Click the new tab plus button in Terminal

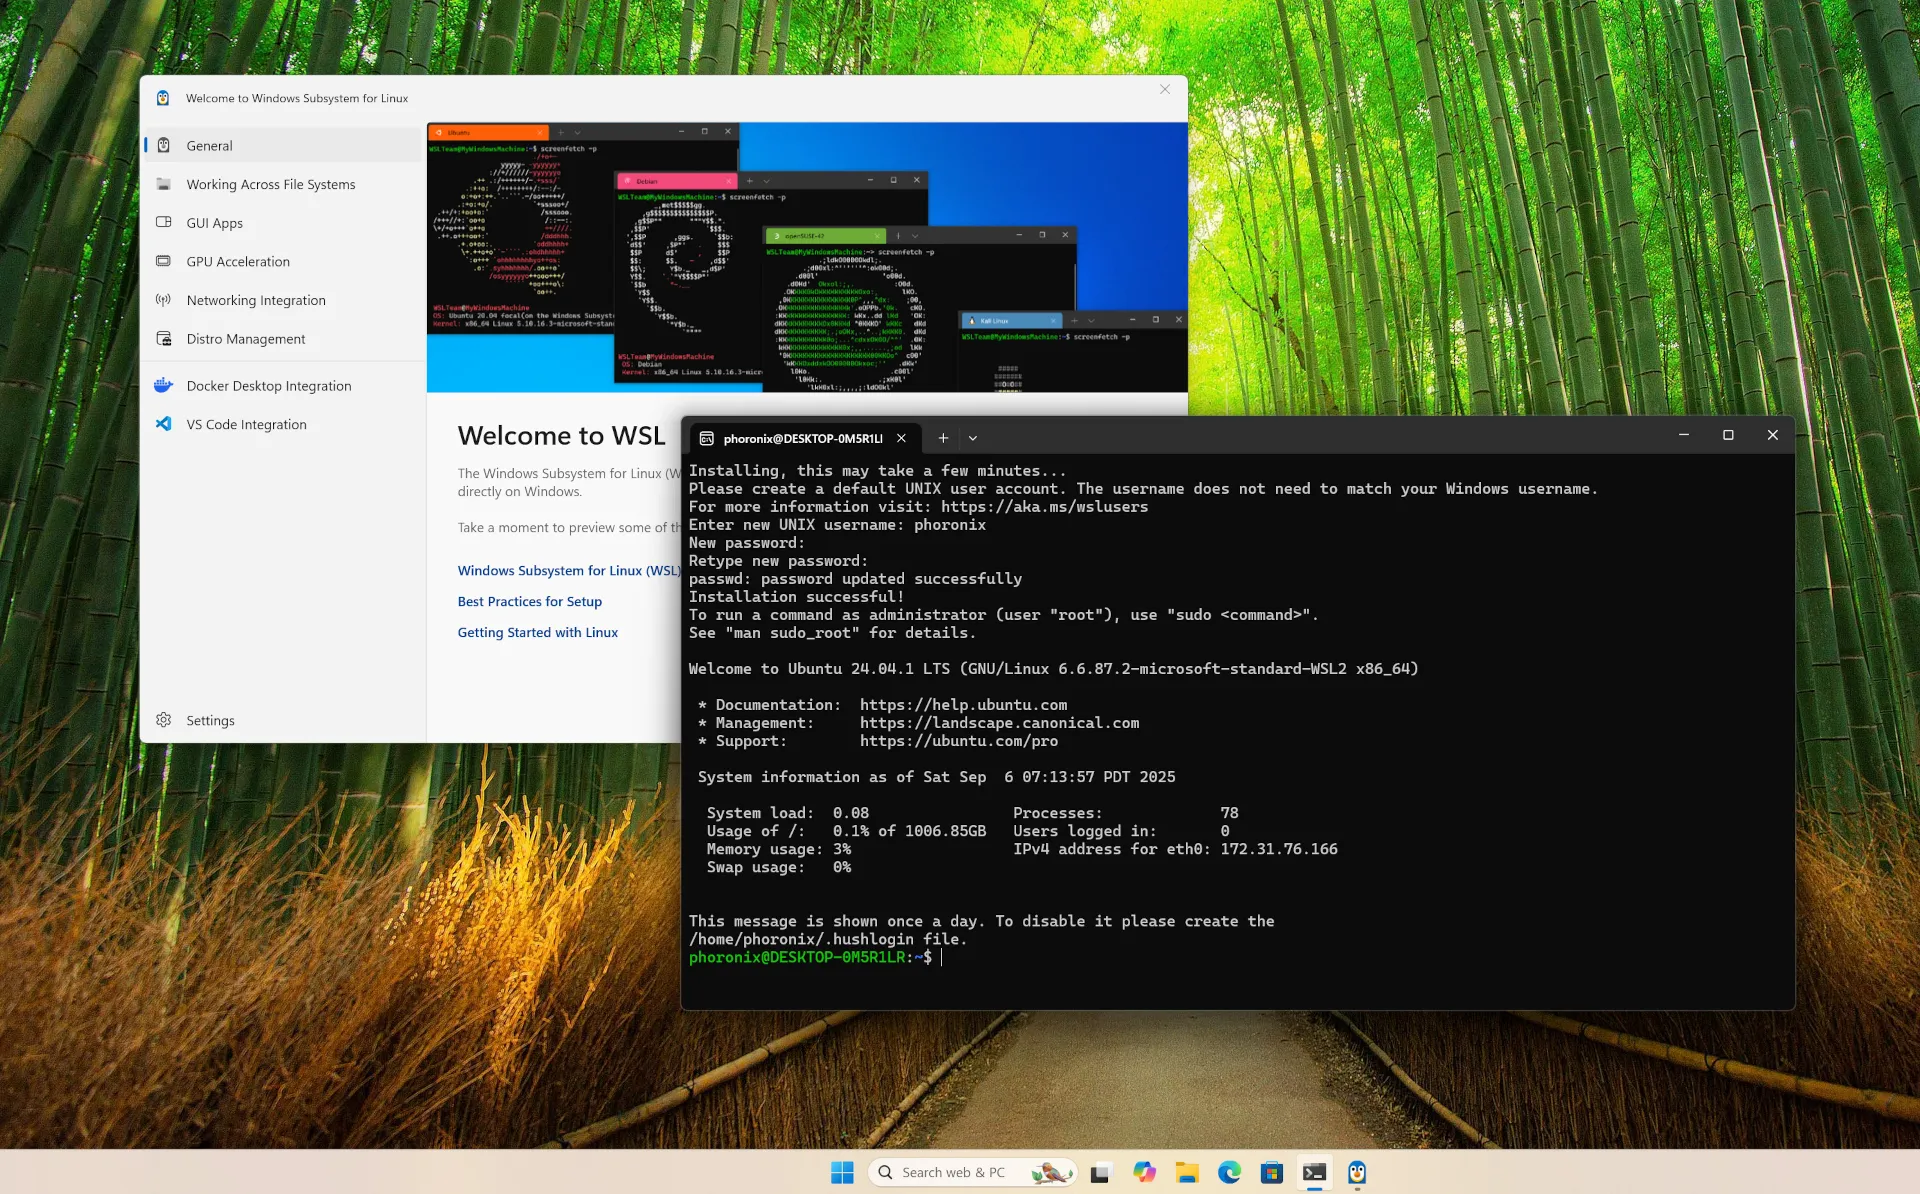(942, 438)
